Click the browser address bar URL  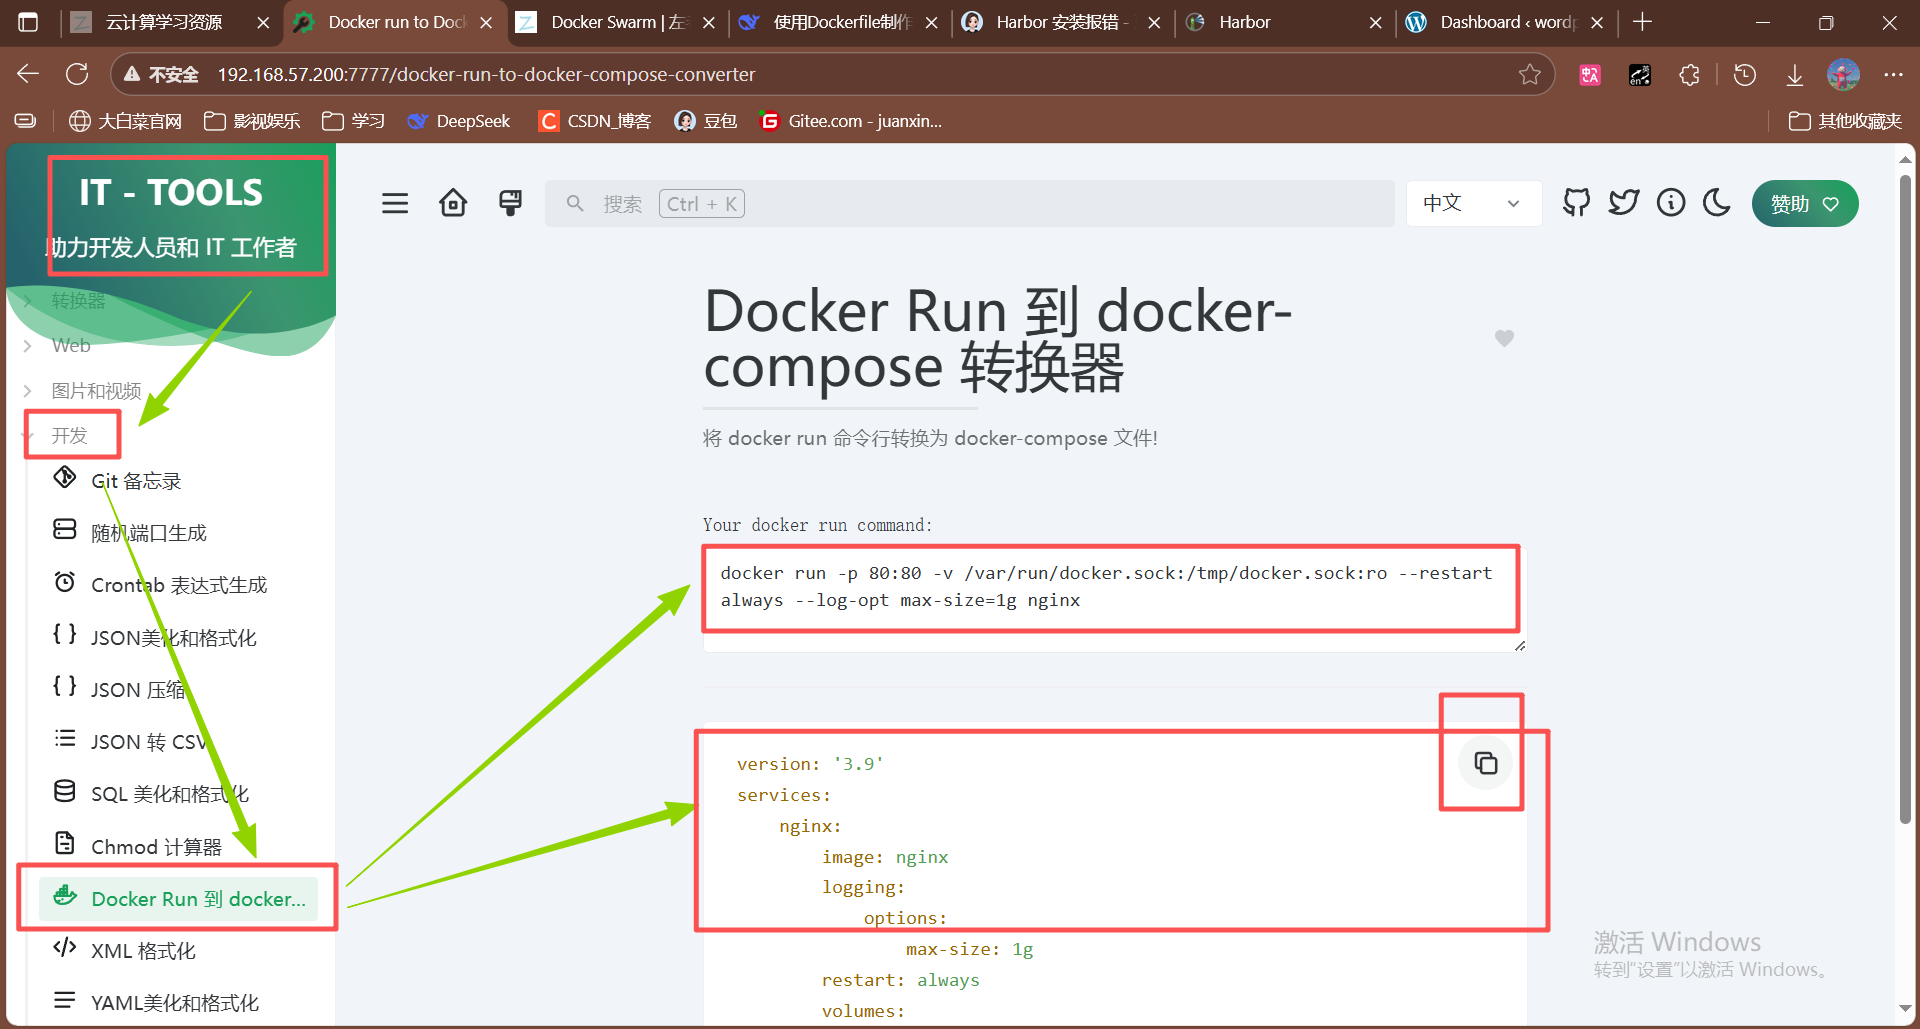[x=486, y=75]
